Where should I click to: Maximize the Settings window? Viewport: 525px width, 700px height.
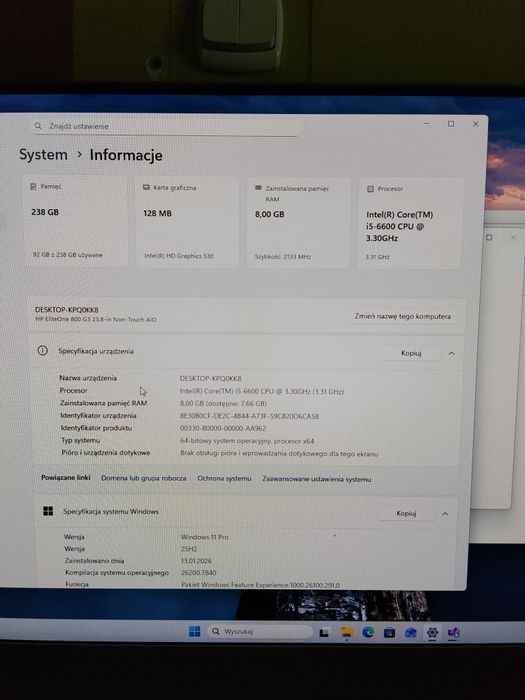(x=451, y=124)
